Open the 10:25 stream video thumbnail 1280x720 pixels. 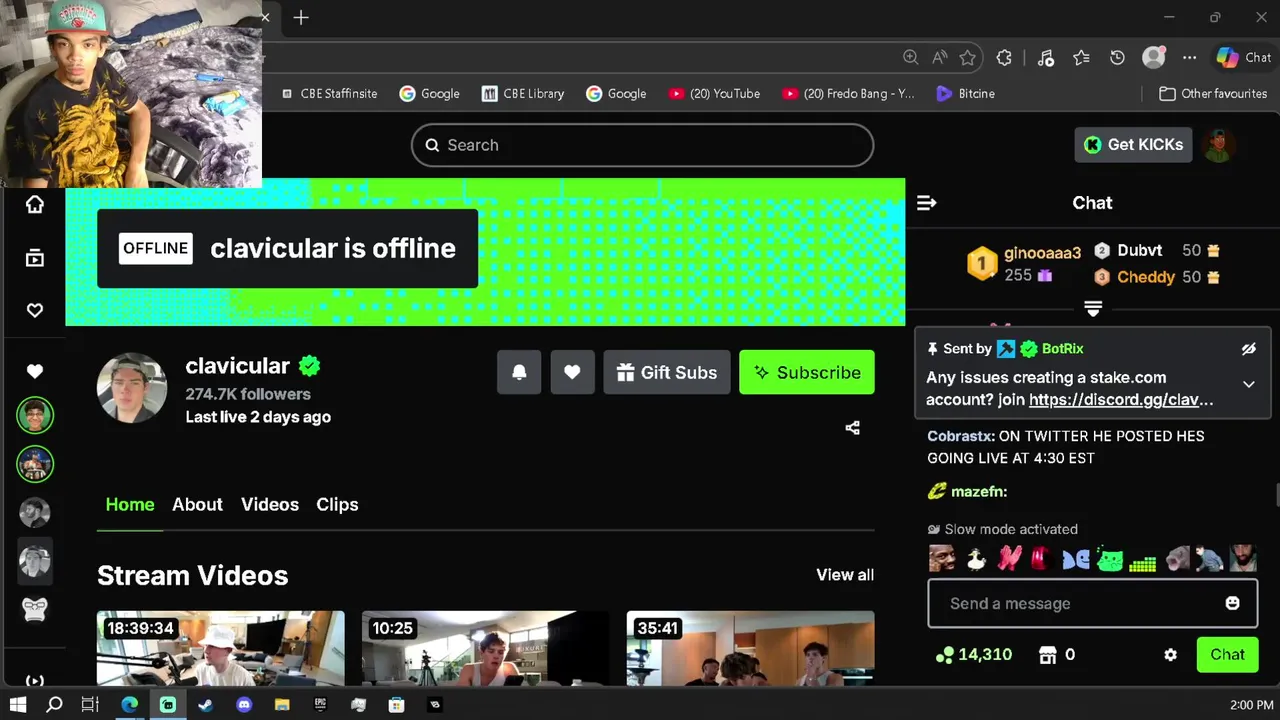click(485, 648)
